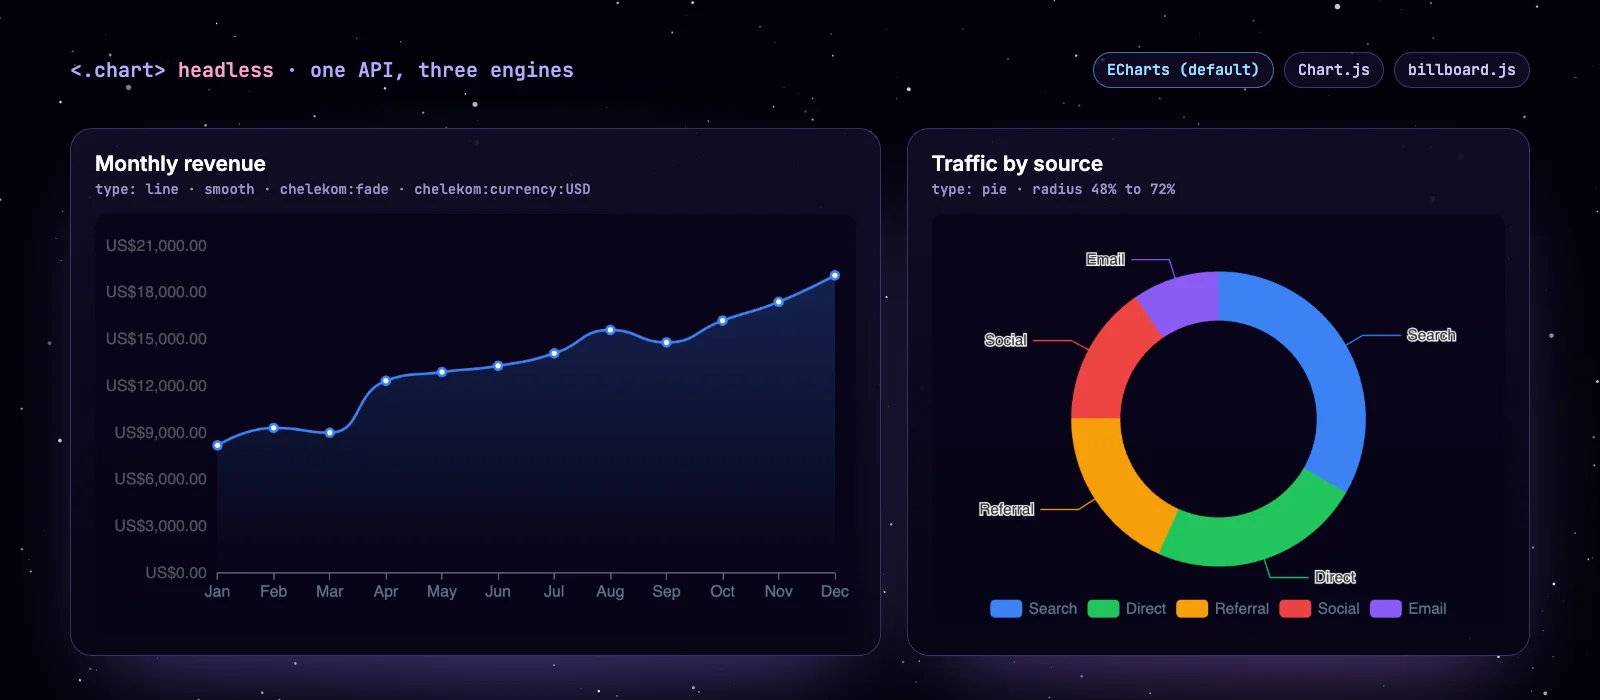The width and height of the screenshot is (1600, 700).
Task: Click the type: pie radius subtitle
Action: [1053, 189]
